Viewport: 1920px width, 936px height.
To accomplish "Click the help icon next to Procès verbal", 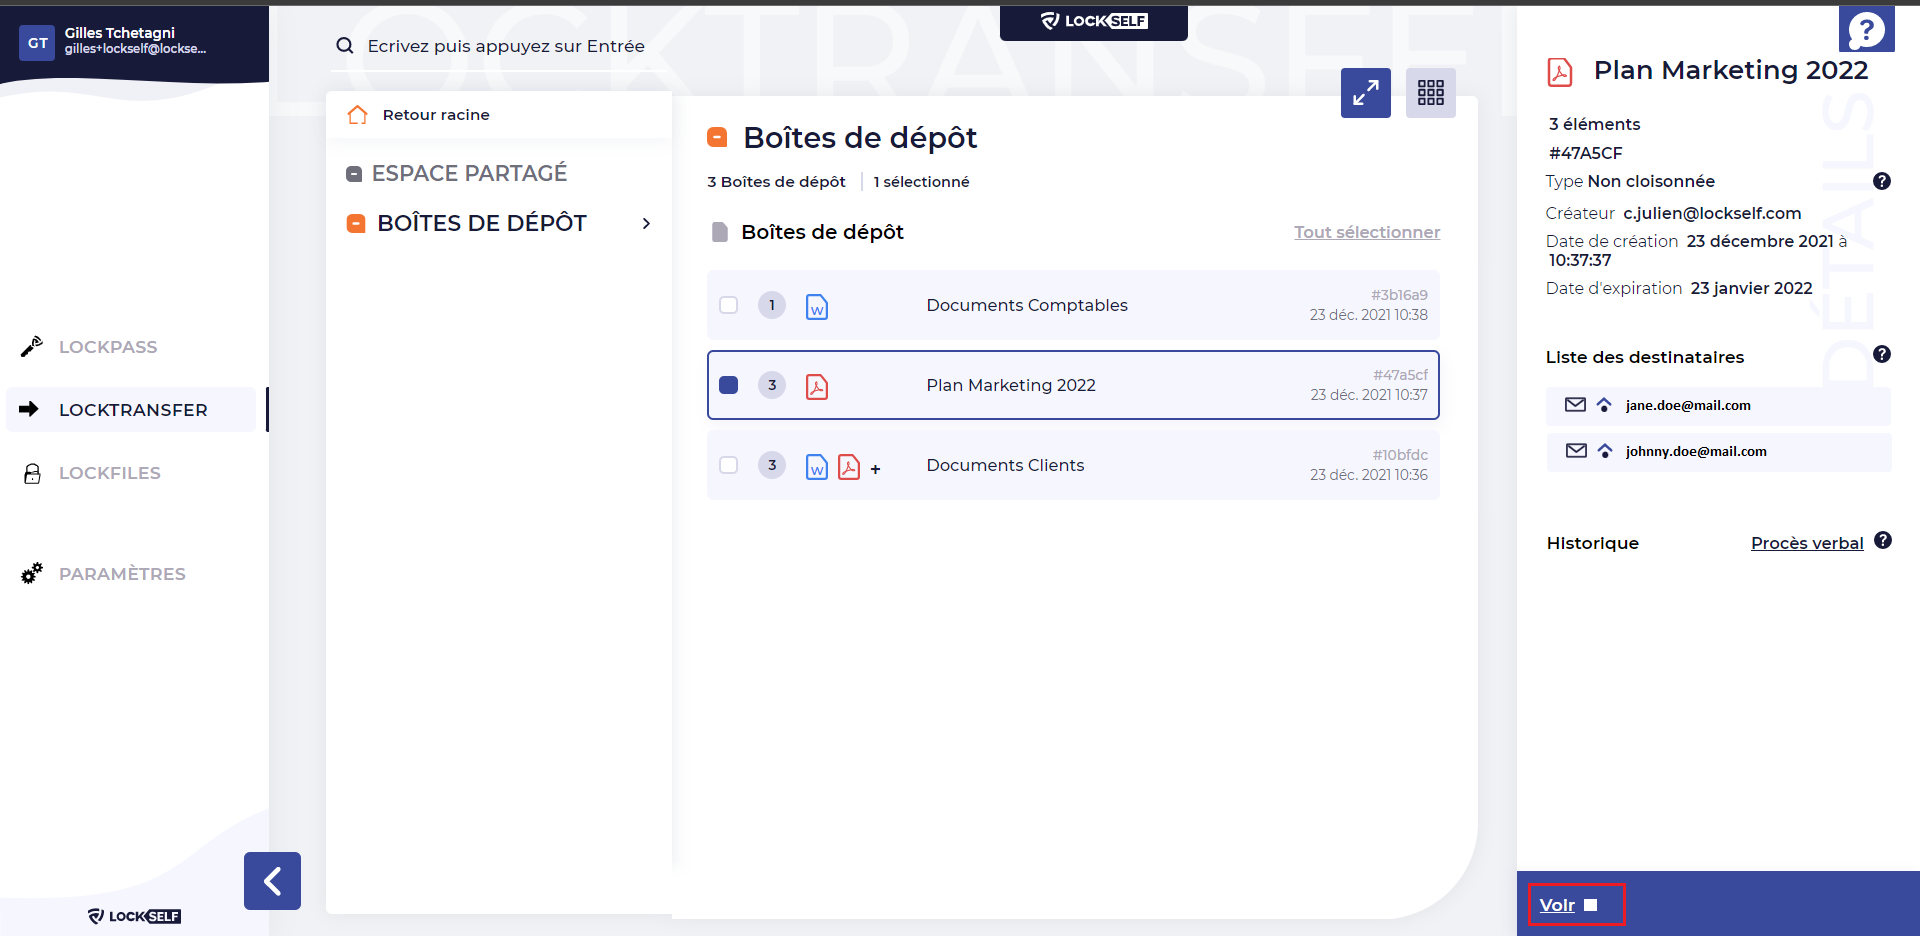I will click(1882, 540).
